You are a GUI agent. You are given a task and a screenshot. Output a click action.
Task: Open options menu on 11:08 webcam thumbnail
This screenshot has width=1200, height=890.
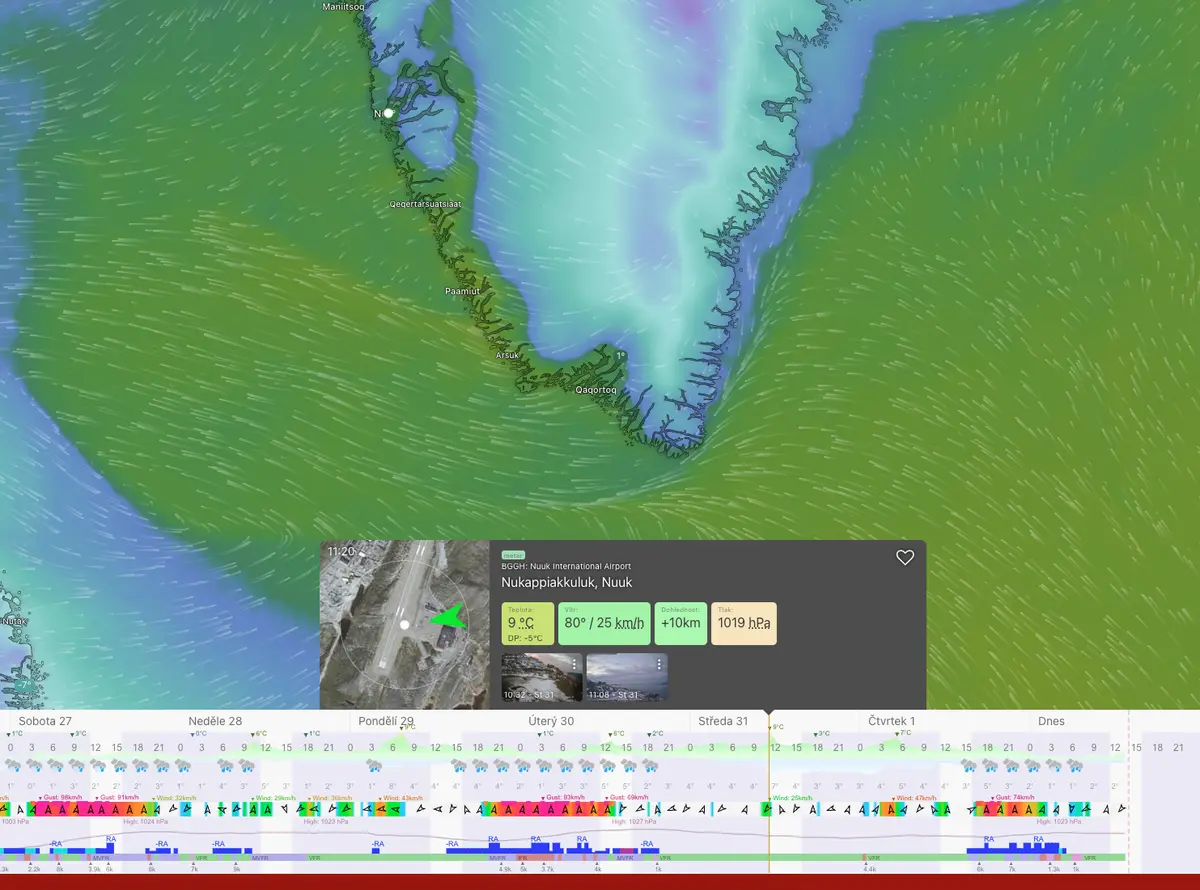tap(659, 664)
